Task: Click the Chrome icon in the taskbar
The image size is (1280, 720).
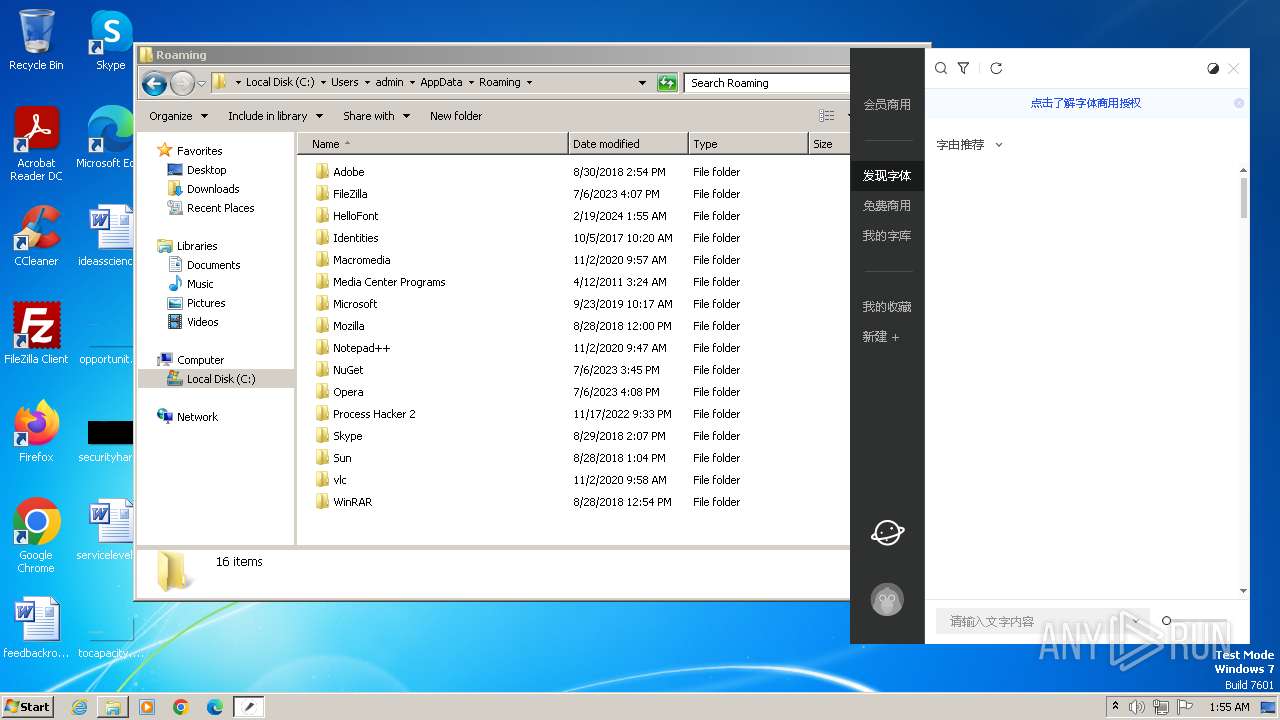Action: (x=181, y=707)
